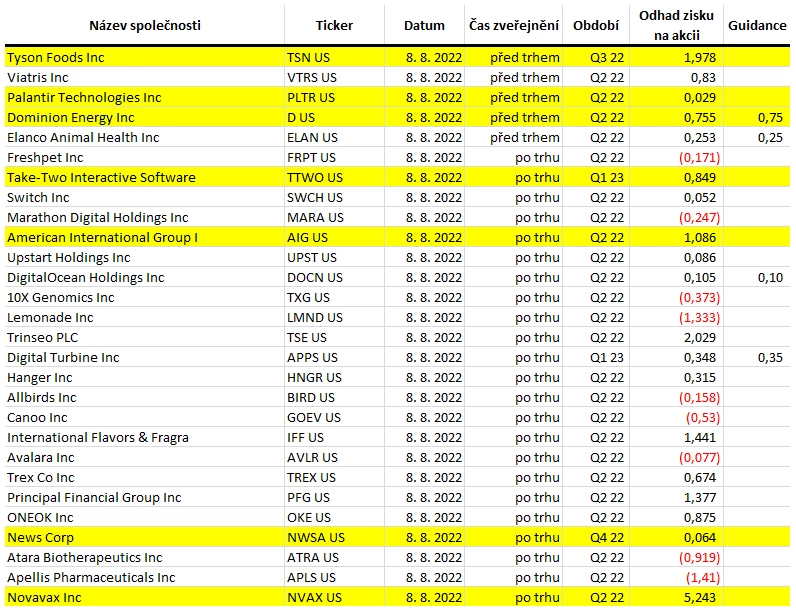Click the Období column header
Image resolution: width=796 pixels, height=612 pixels.
pos(596,25)
